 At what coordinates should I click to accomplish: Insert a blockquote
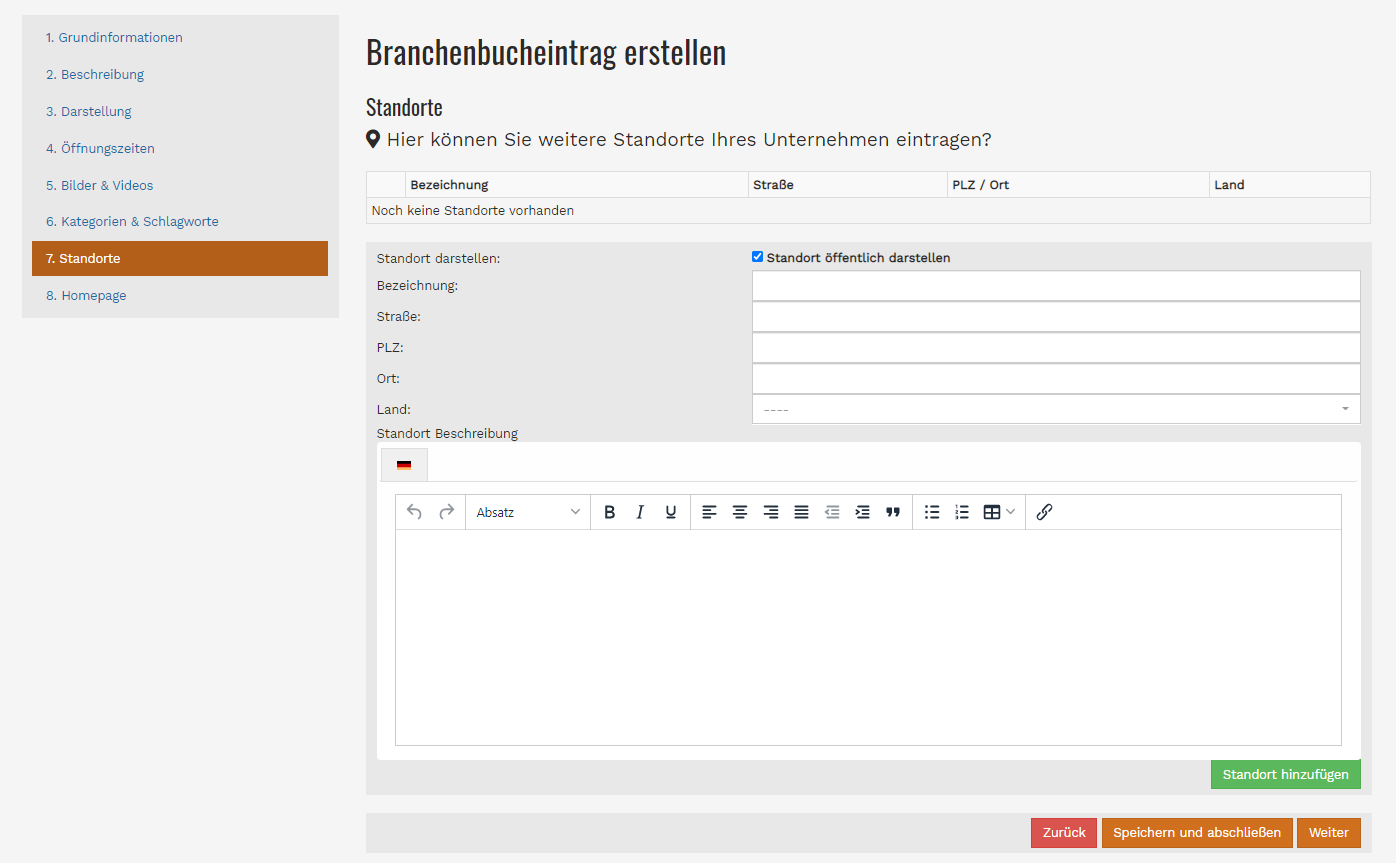pos(893,512)
